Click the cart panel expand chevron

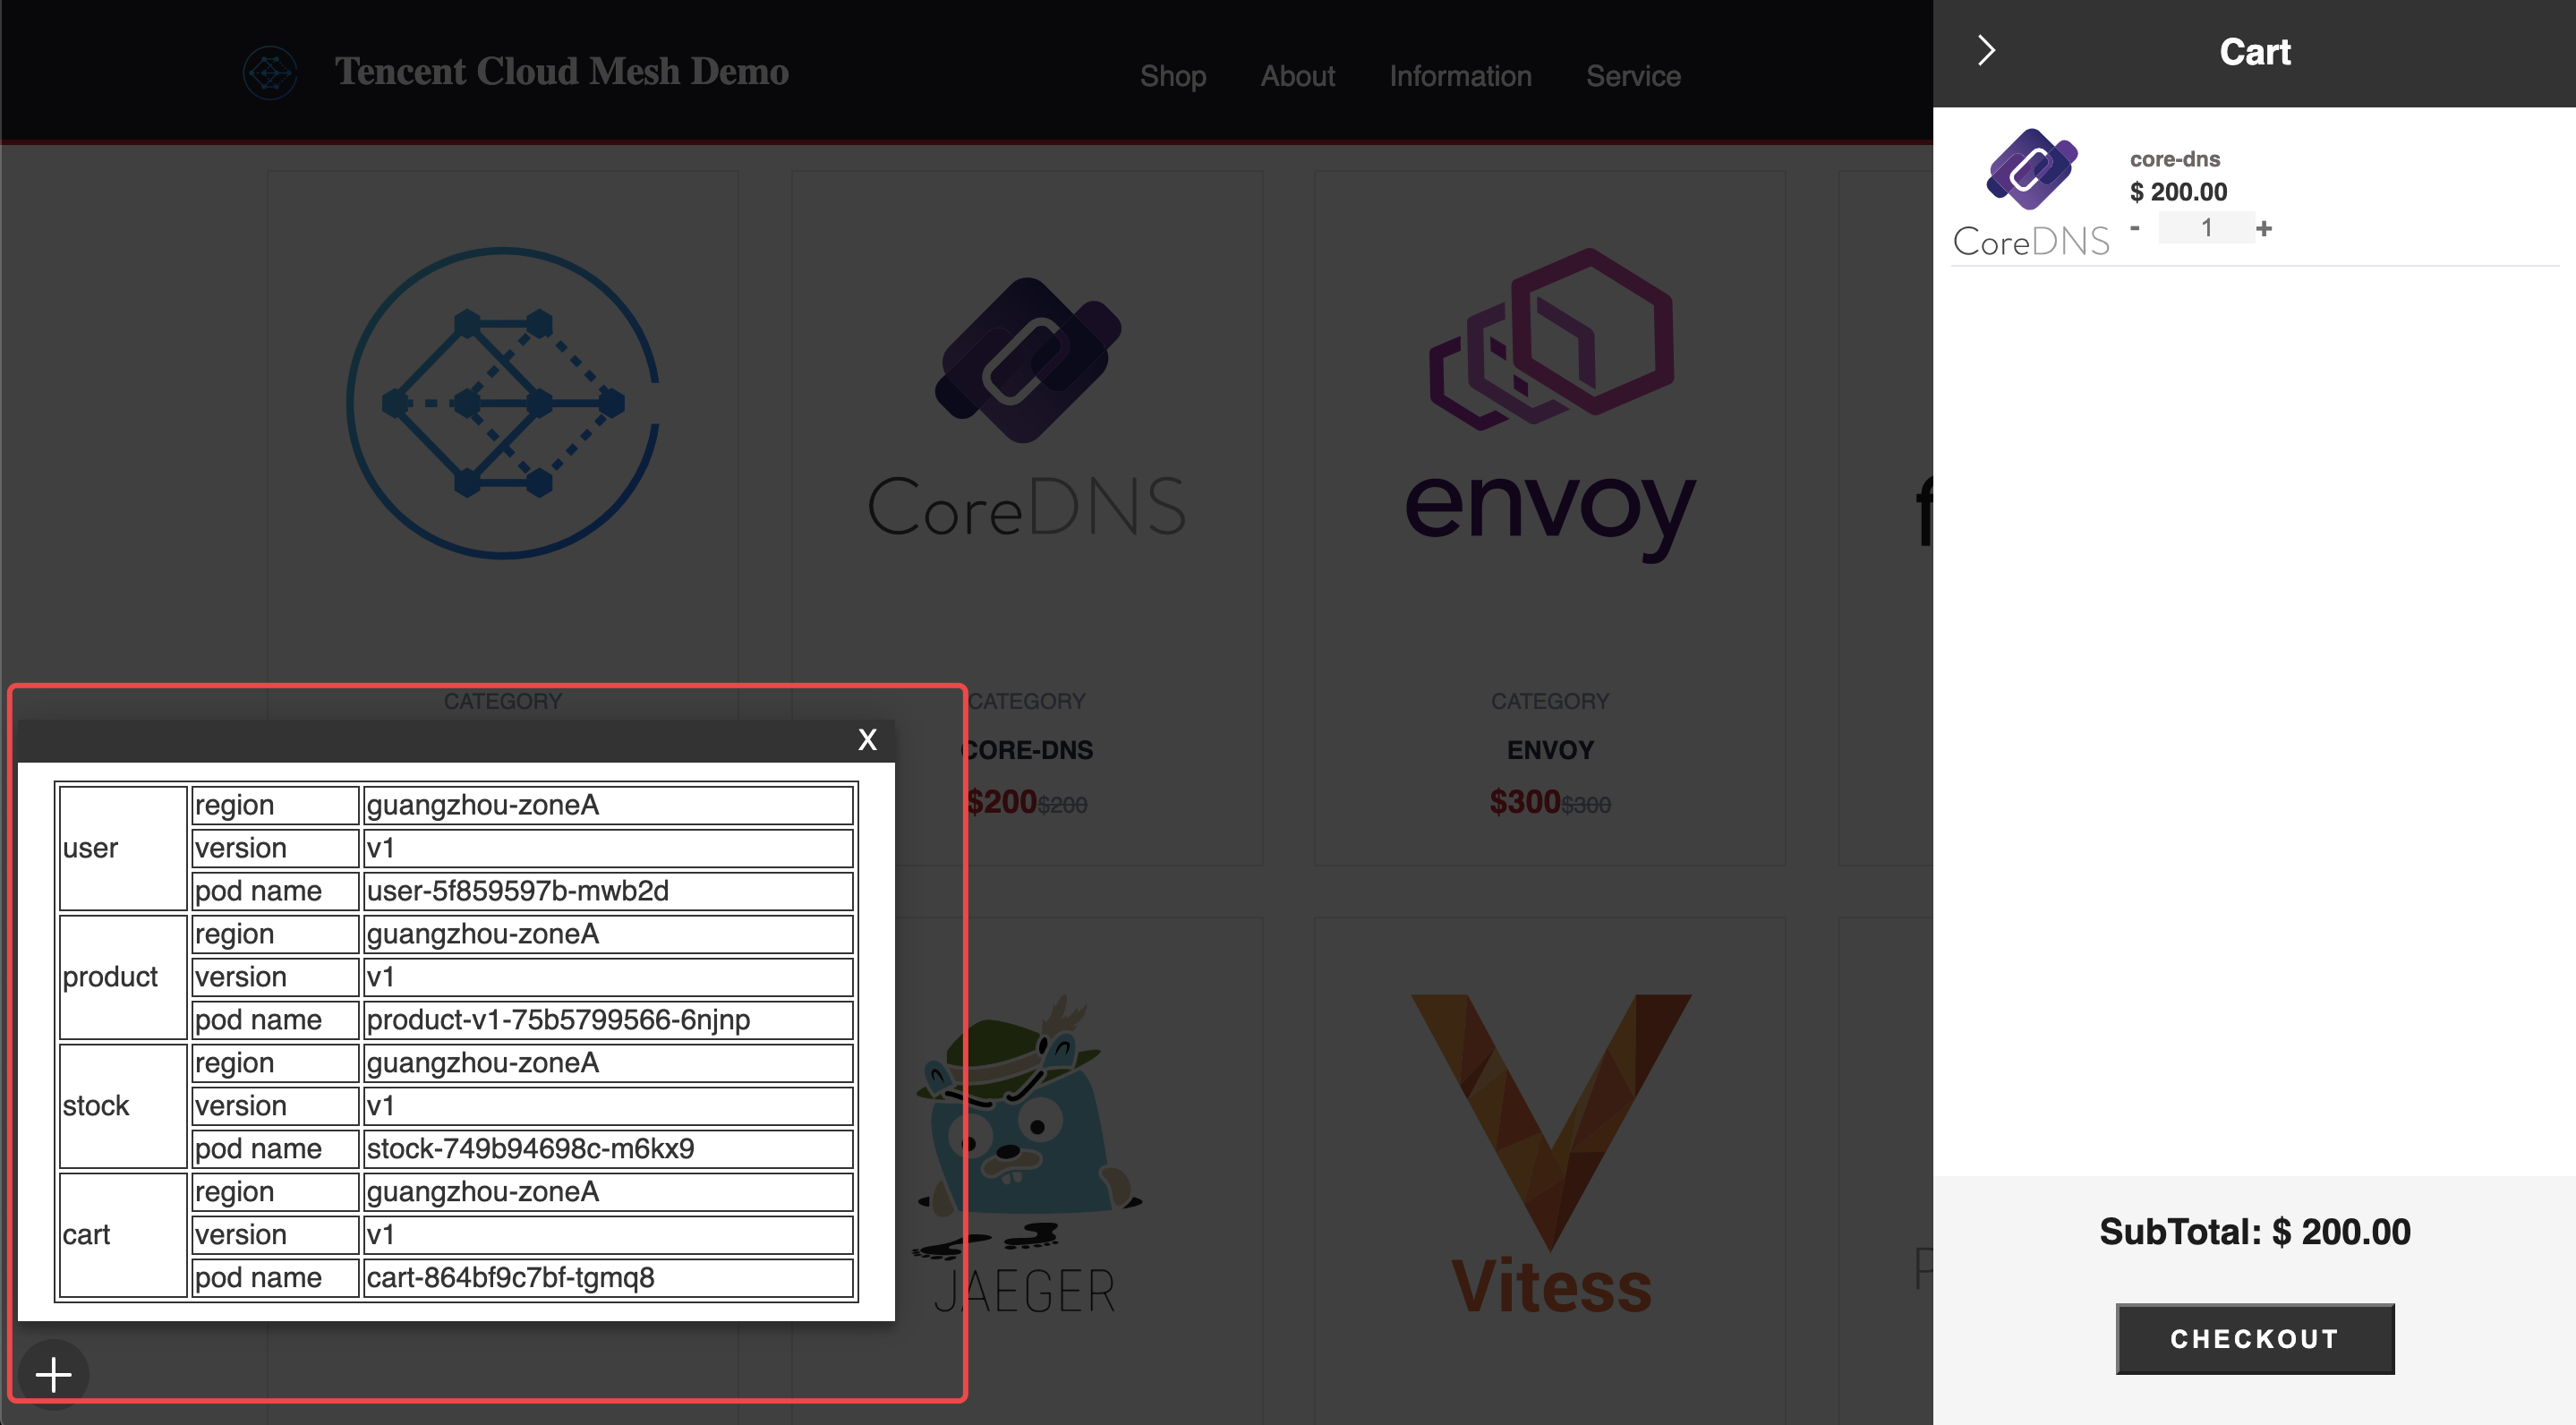[1984, 51]
